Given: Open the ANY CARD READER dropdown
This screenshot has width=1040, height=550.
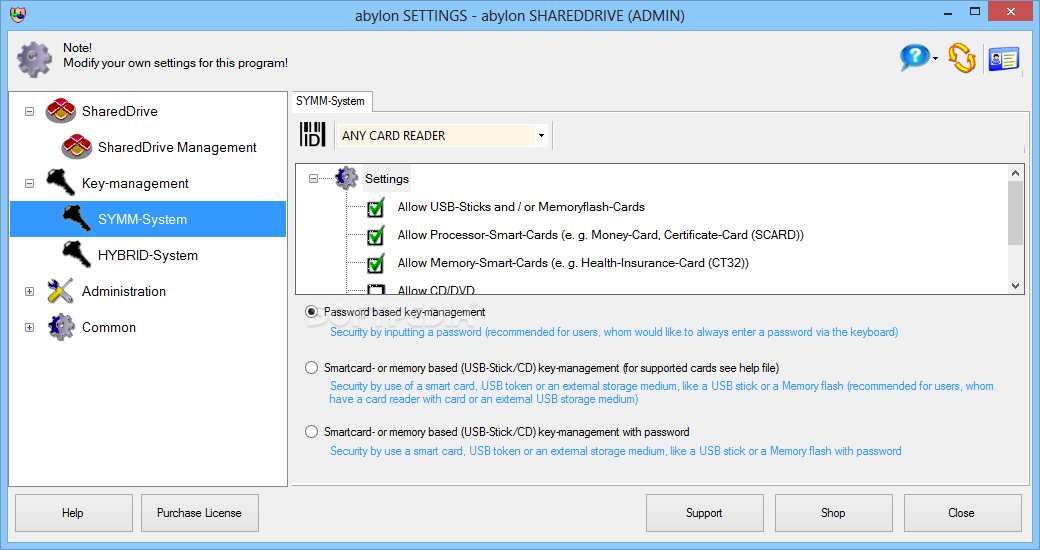Looking at the screenshot, I should (x=542, y=135).
